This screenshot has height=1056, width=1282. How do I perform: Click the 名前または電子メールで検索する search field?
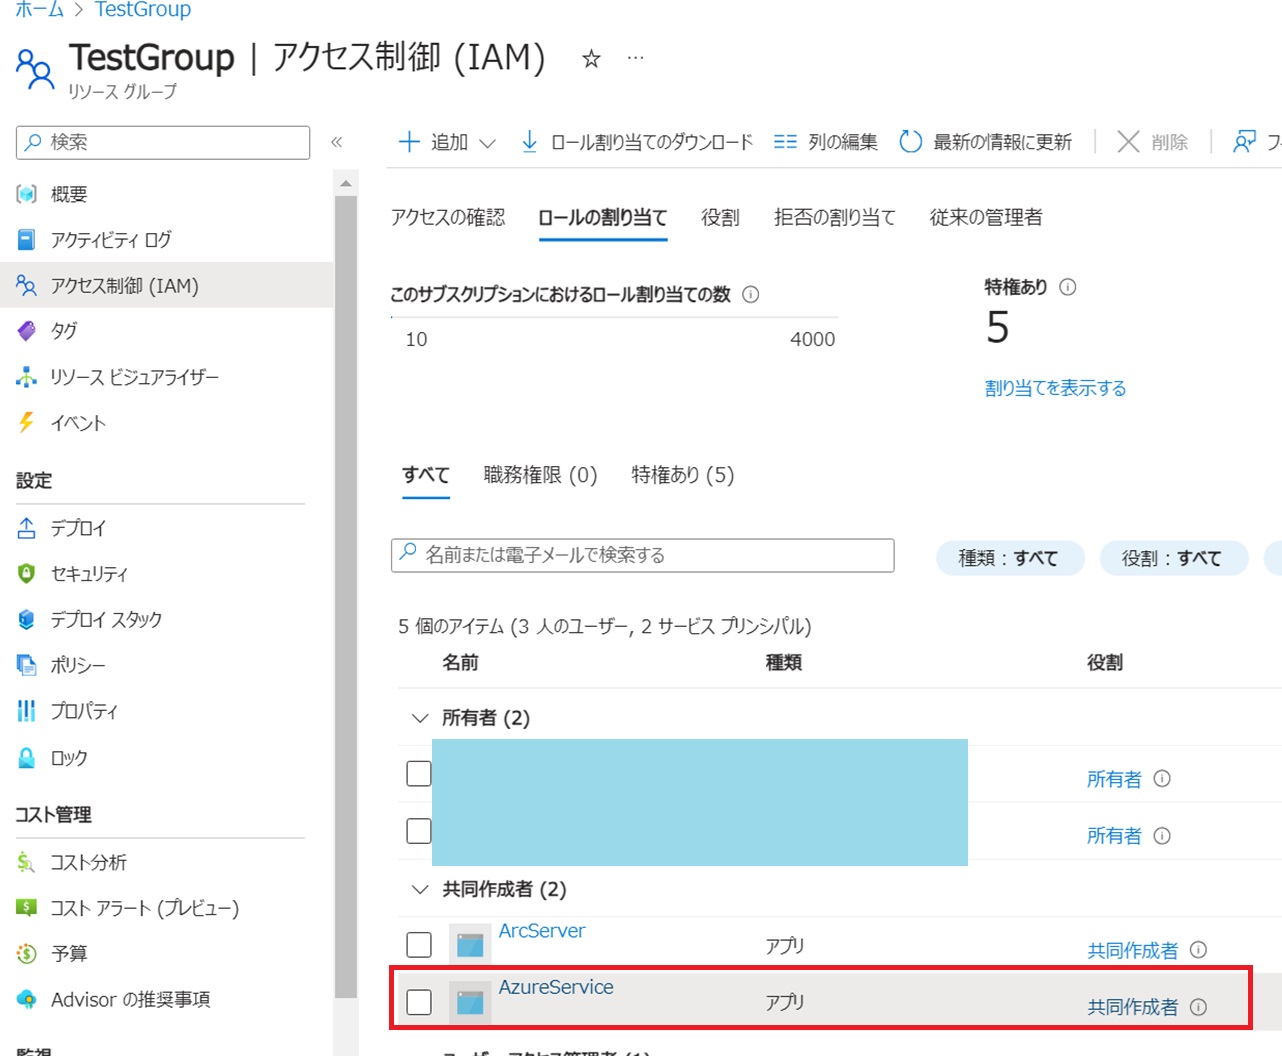(x=642, y=556)
